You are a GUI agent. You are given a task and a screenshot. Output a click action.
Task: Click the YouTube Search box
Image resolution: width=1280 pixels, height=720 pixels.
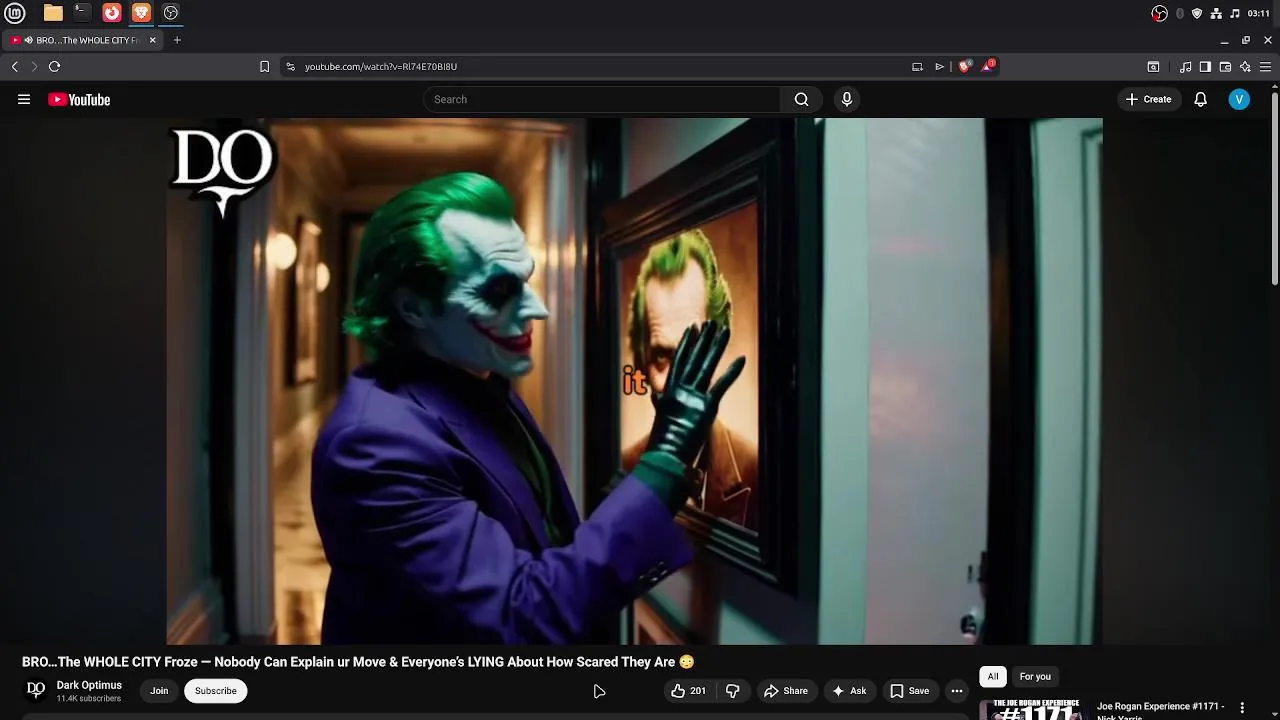tap(602, 99)
